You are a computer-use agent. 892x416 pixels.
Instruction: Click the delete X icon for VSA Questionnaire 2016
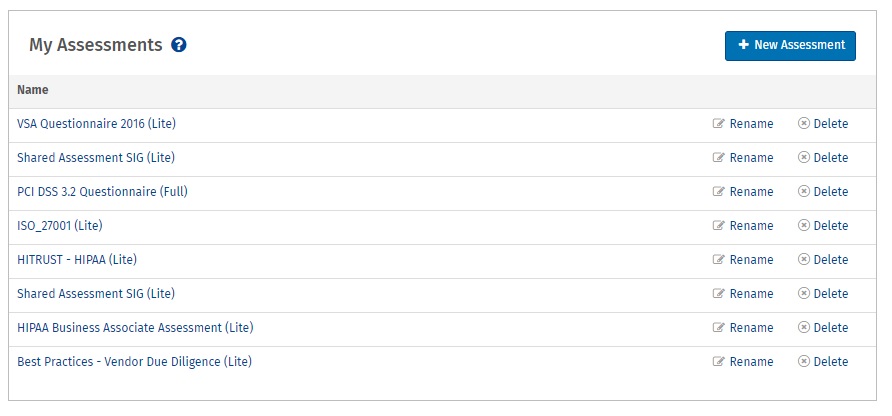(x=803, y=123)
